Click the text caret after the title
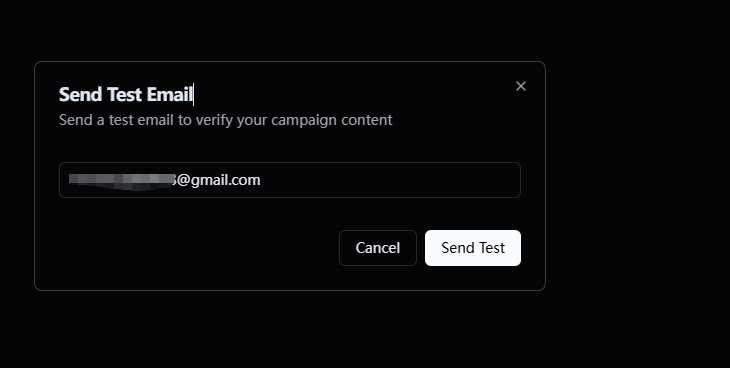The width and height of the screenshot is (730, 368). pos(194,95)
